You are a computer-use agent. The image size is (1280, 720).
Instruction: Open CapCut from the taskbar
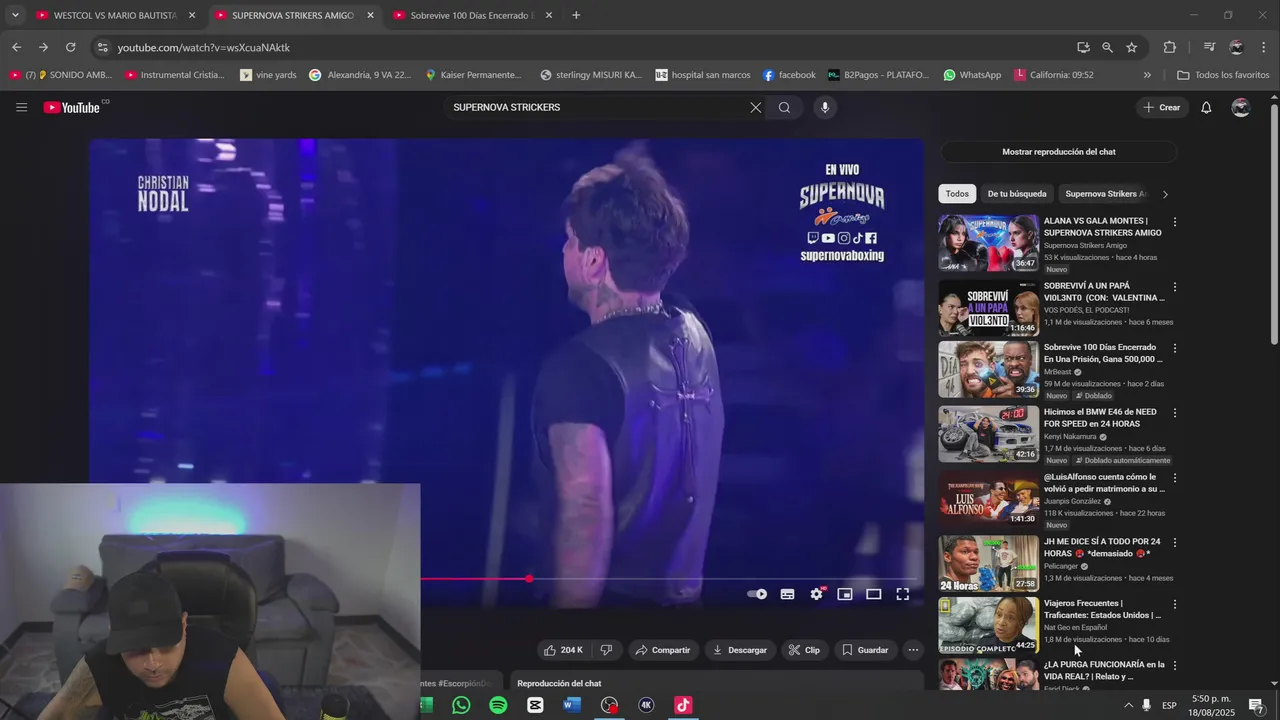[535, 705]
